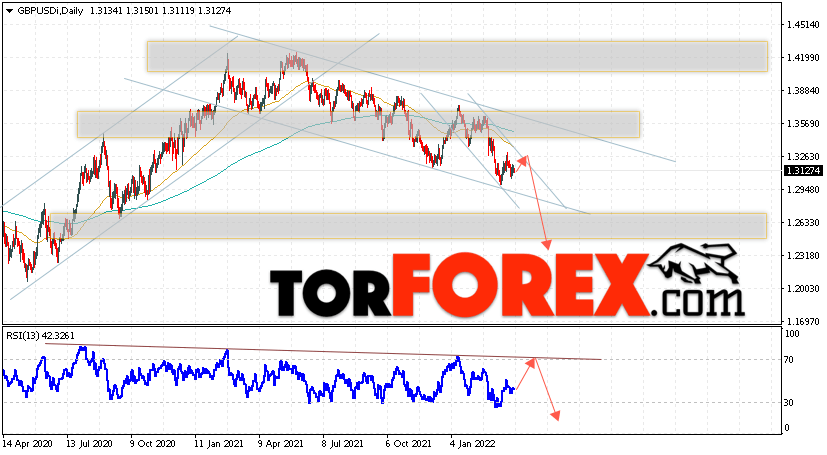The width and height of the screenshot is (827, 455).
Task: Select the GBPUSDi,Daily symbol label
Action: [50, 11]
